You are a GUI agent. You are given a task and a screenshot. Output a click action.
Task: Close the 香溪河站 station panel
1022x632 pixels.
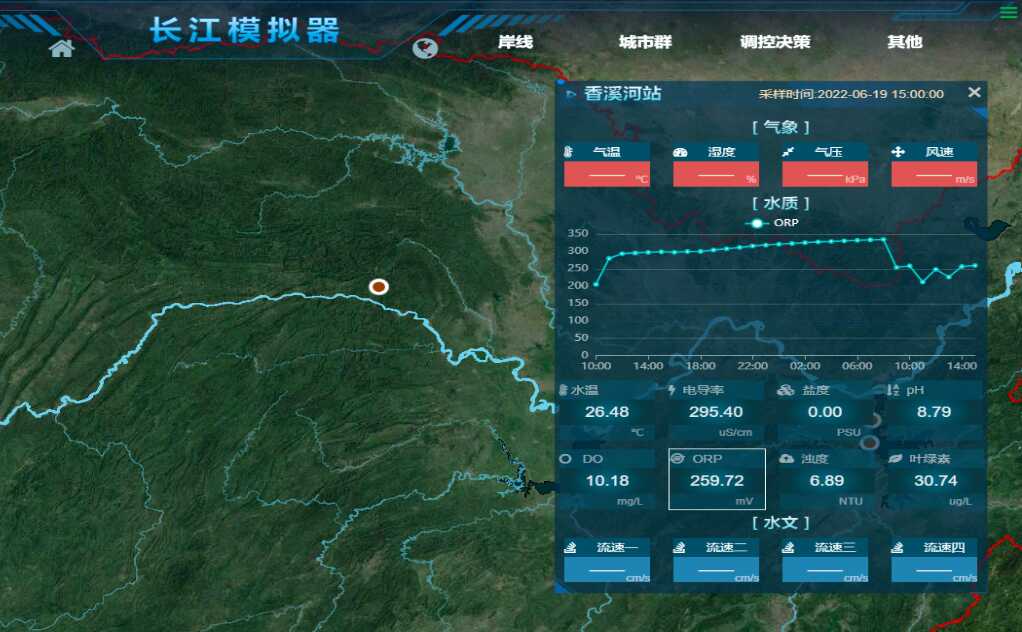[974, 92]
